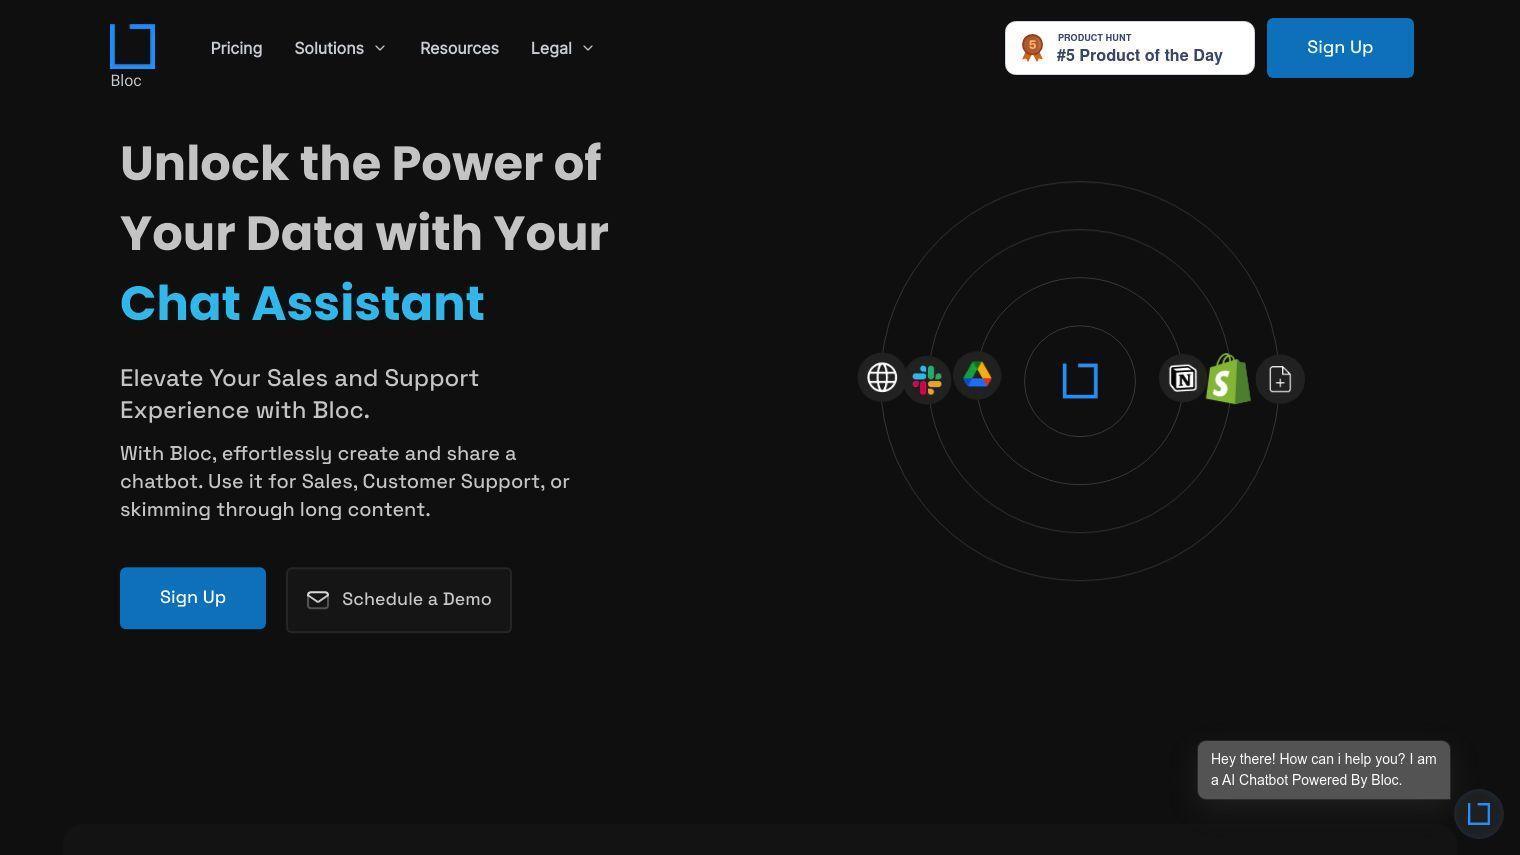Click the hero Sign Up button
The height and width of the screenshot is (855, 1520).
coord(193,598)
